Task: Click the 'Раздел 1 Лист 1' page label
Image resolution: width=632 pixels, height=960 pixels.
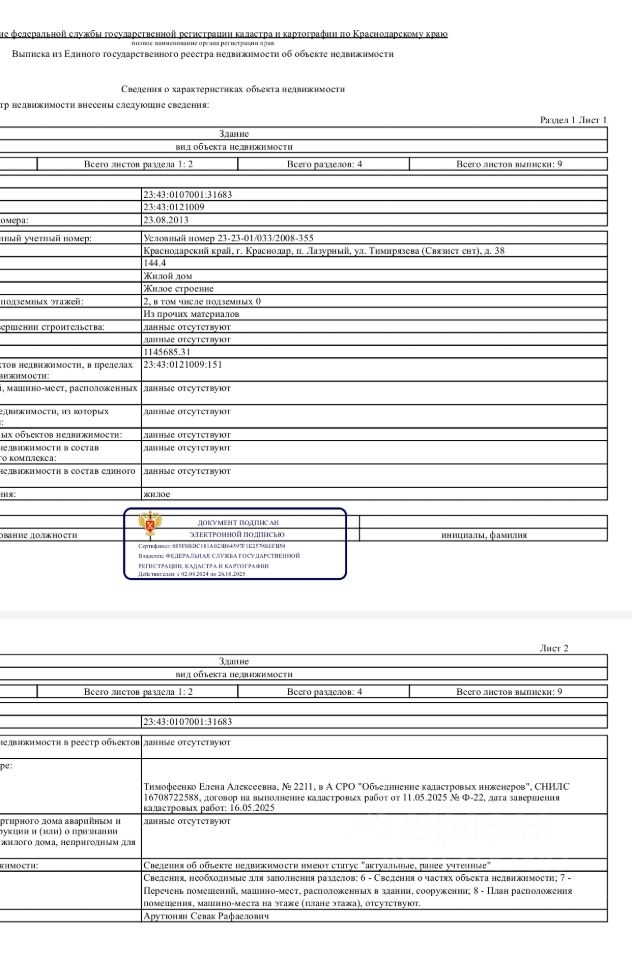Action: pos(573,120)
